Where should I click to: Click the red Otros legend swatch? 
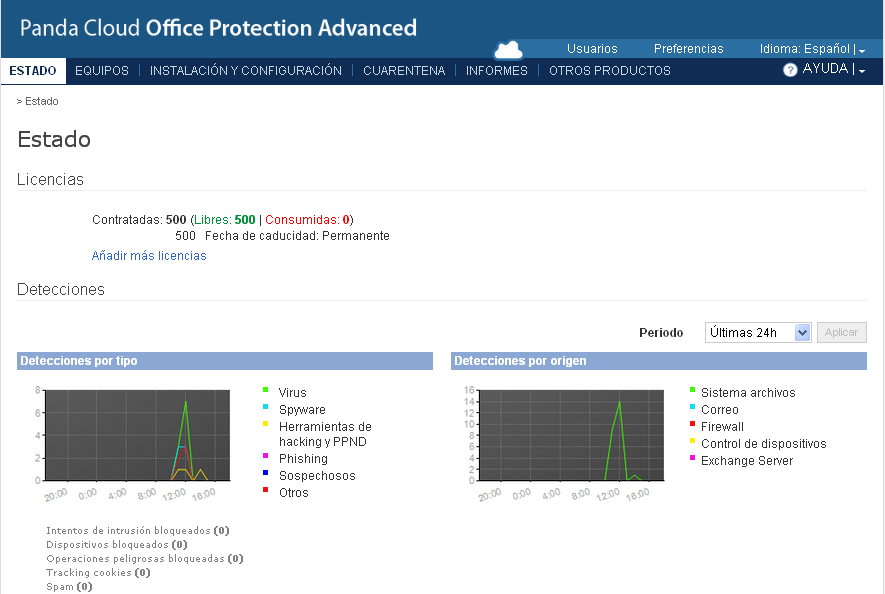pos(265,490)
